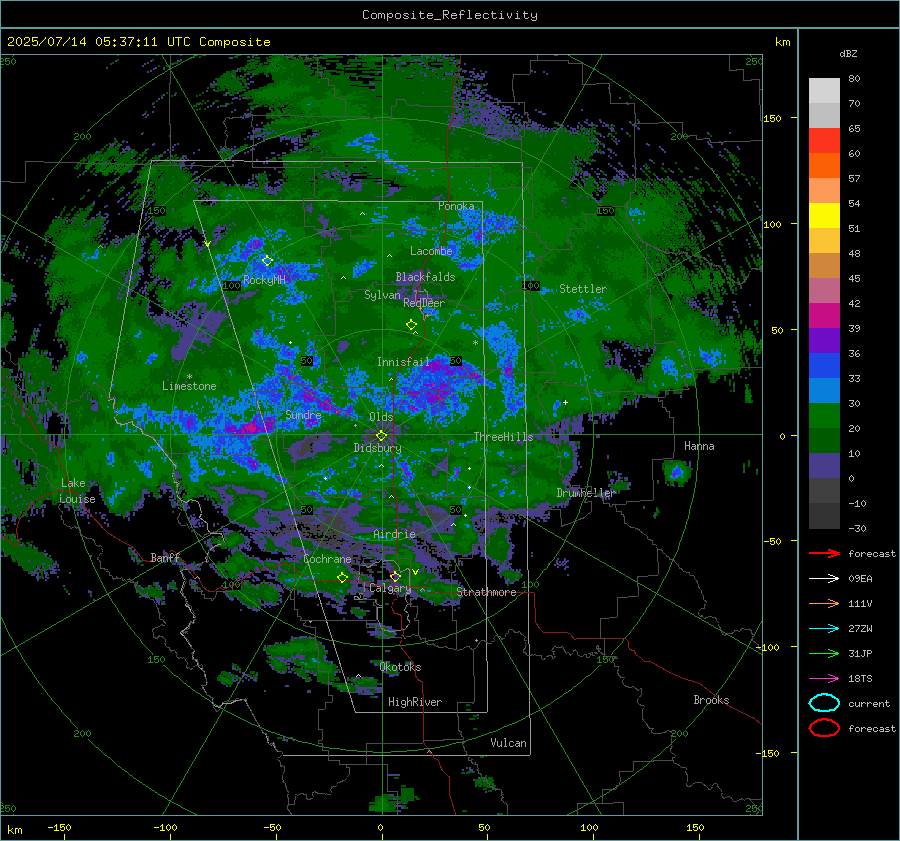
Task: Click the Lake Louise label
Action: (77, 491)
